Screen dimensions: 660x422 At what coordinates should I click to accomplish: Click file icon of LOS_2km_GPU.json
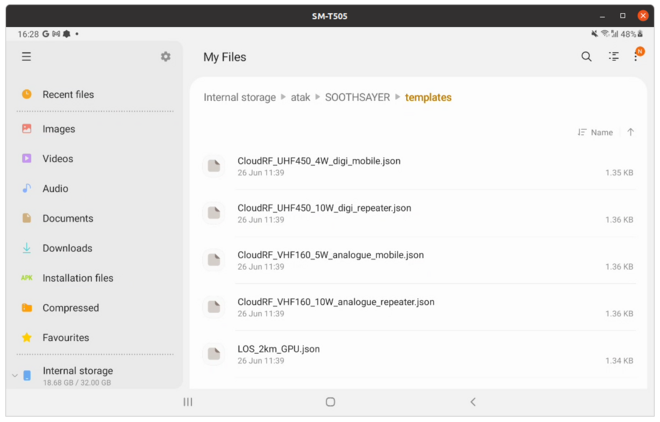pyautogui.click(x=214, y=354)
